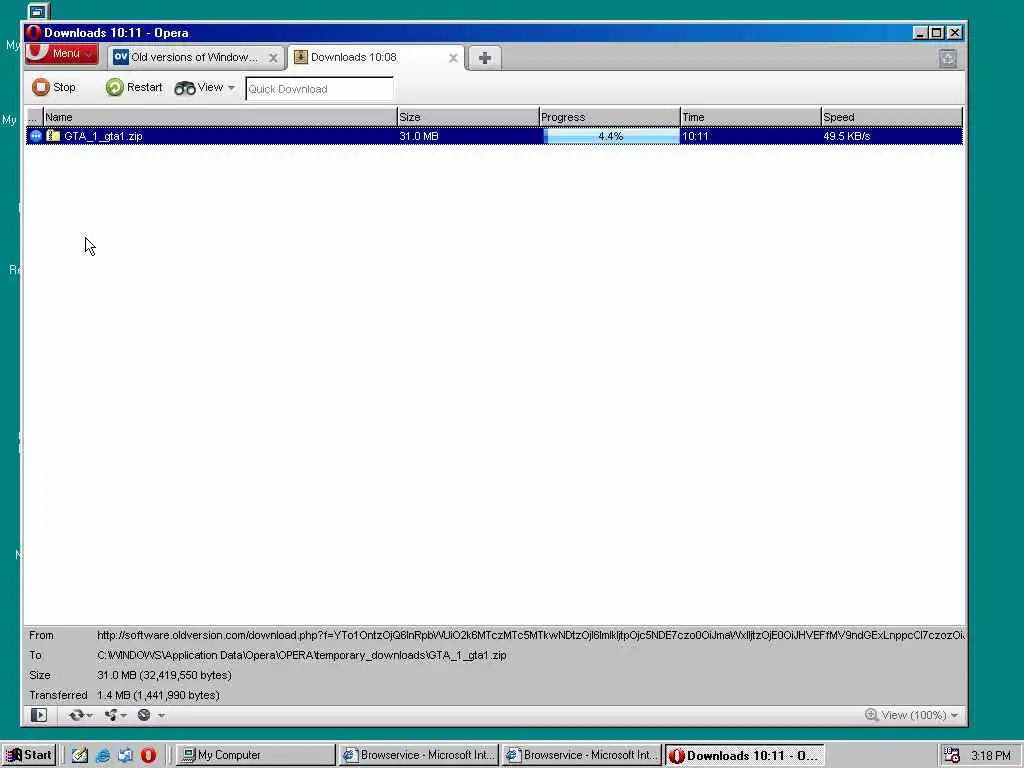The image size is (1024, 768).
Task: Click the 49.5 KB/s speed cell
Action: click(846, 136)
